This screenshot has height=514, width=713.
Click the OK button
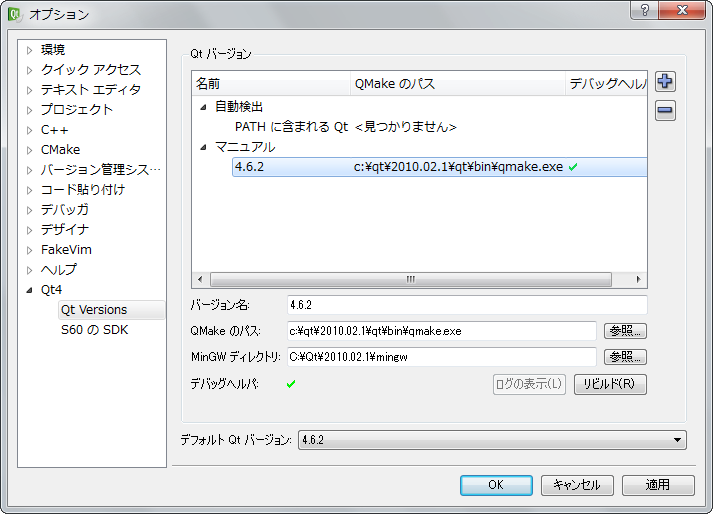tap(496, 485)
